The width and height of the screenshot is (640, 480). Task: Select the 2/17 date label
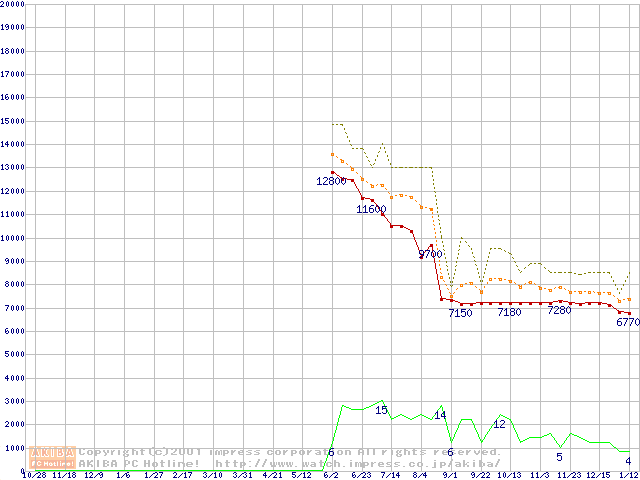(x=183, y=476)
